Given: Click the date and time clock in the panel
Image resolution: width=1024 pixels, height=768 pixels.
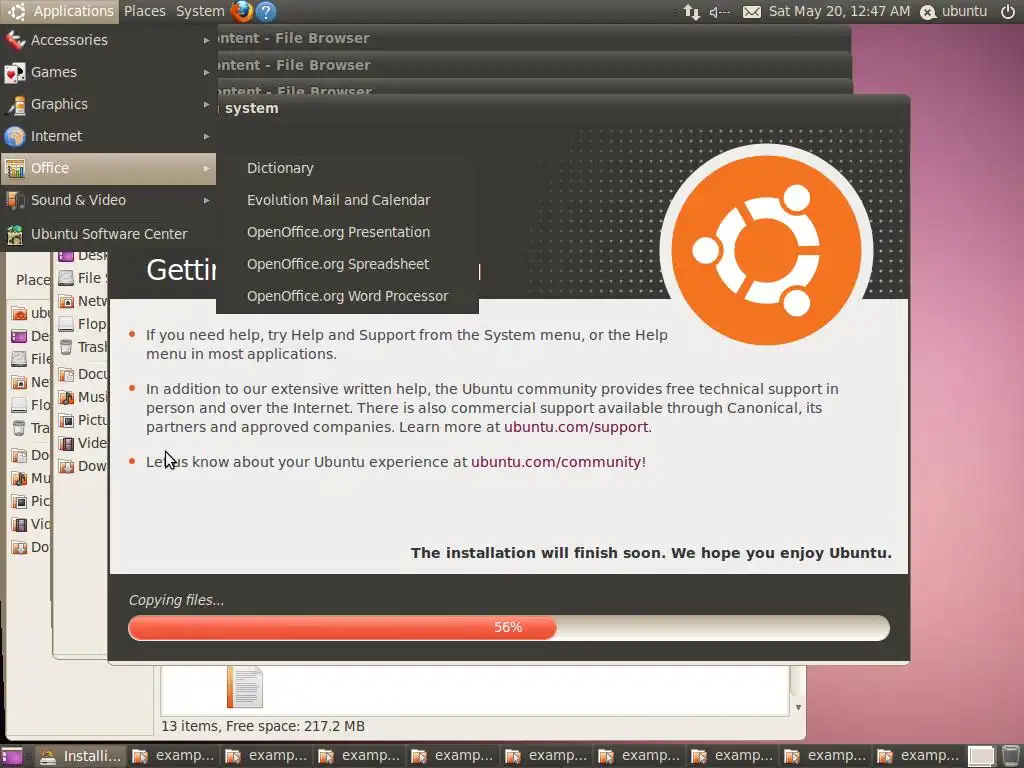Looking at the screenshot, I should point(839,11).
